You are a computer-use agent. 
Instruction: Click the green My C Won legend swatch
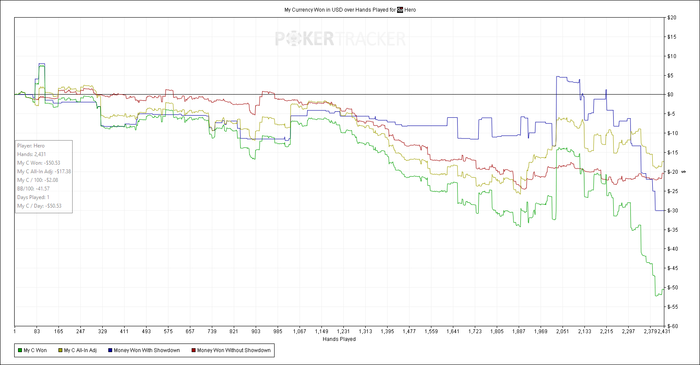pos(20,350)
